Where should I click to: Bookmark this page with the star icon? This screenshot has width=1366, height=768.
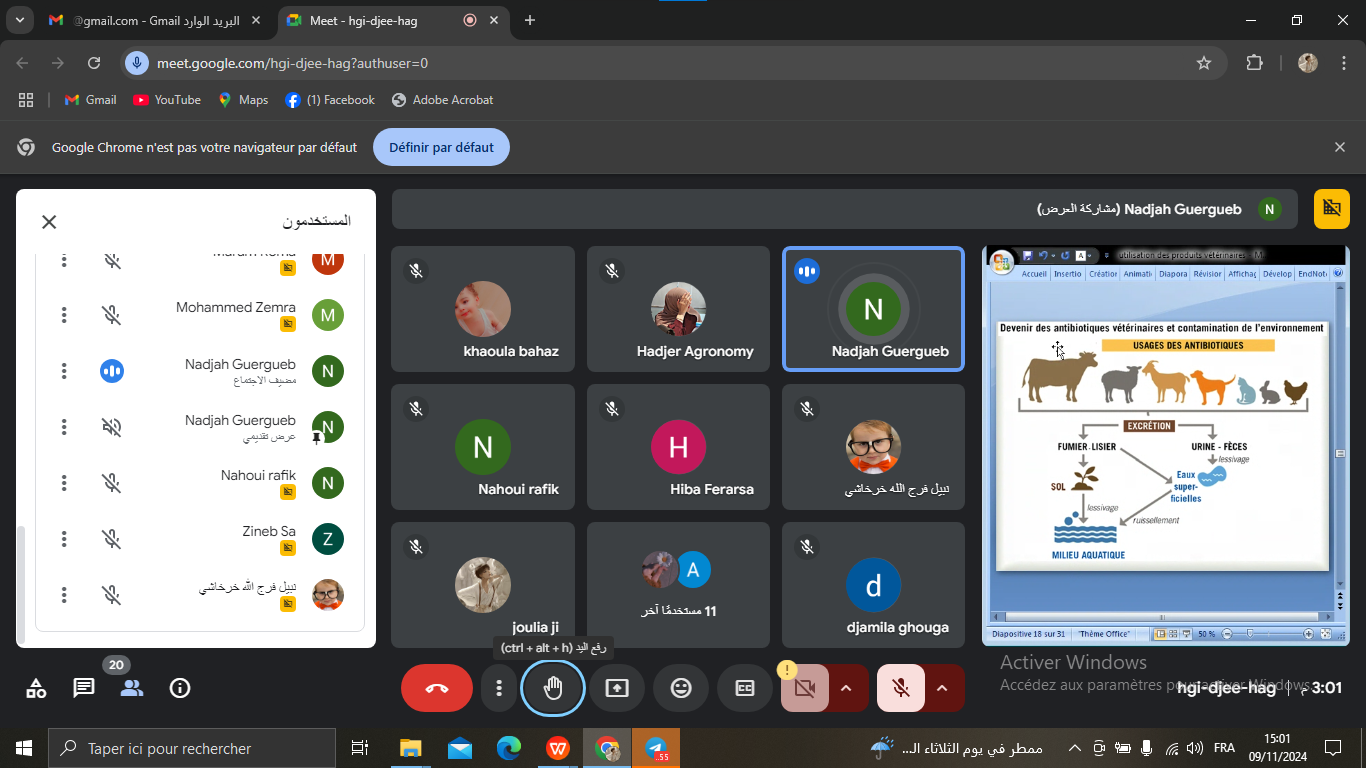(x=1204, y=63)
